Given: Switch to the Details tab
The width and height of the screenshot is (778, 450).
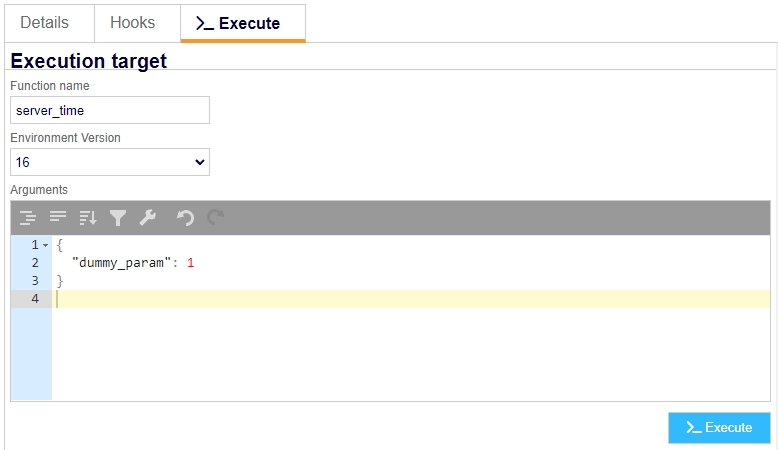Looking at the screenshot, I should [x=44, y=23].
